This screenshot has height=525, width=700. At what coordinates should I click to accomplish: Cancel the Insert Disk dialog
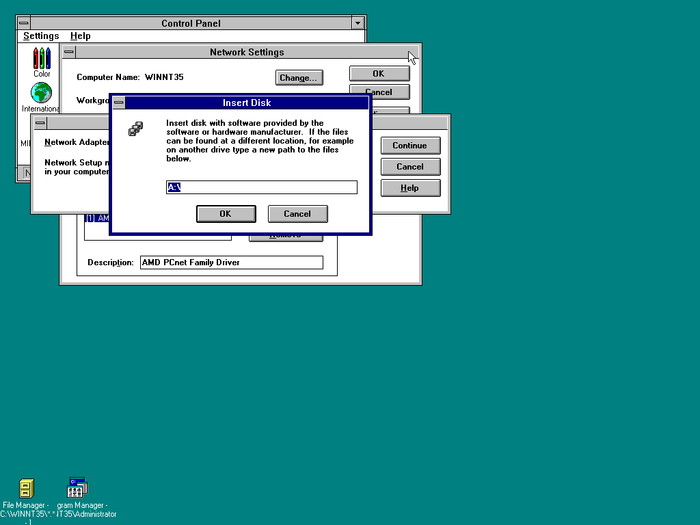coord(297,213)
